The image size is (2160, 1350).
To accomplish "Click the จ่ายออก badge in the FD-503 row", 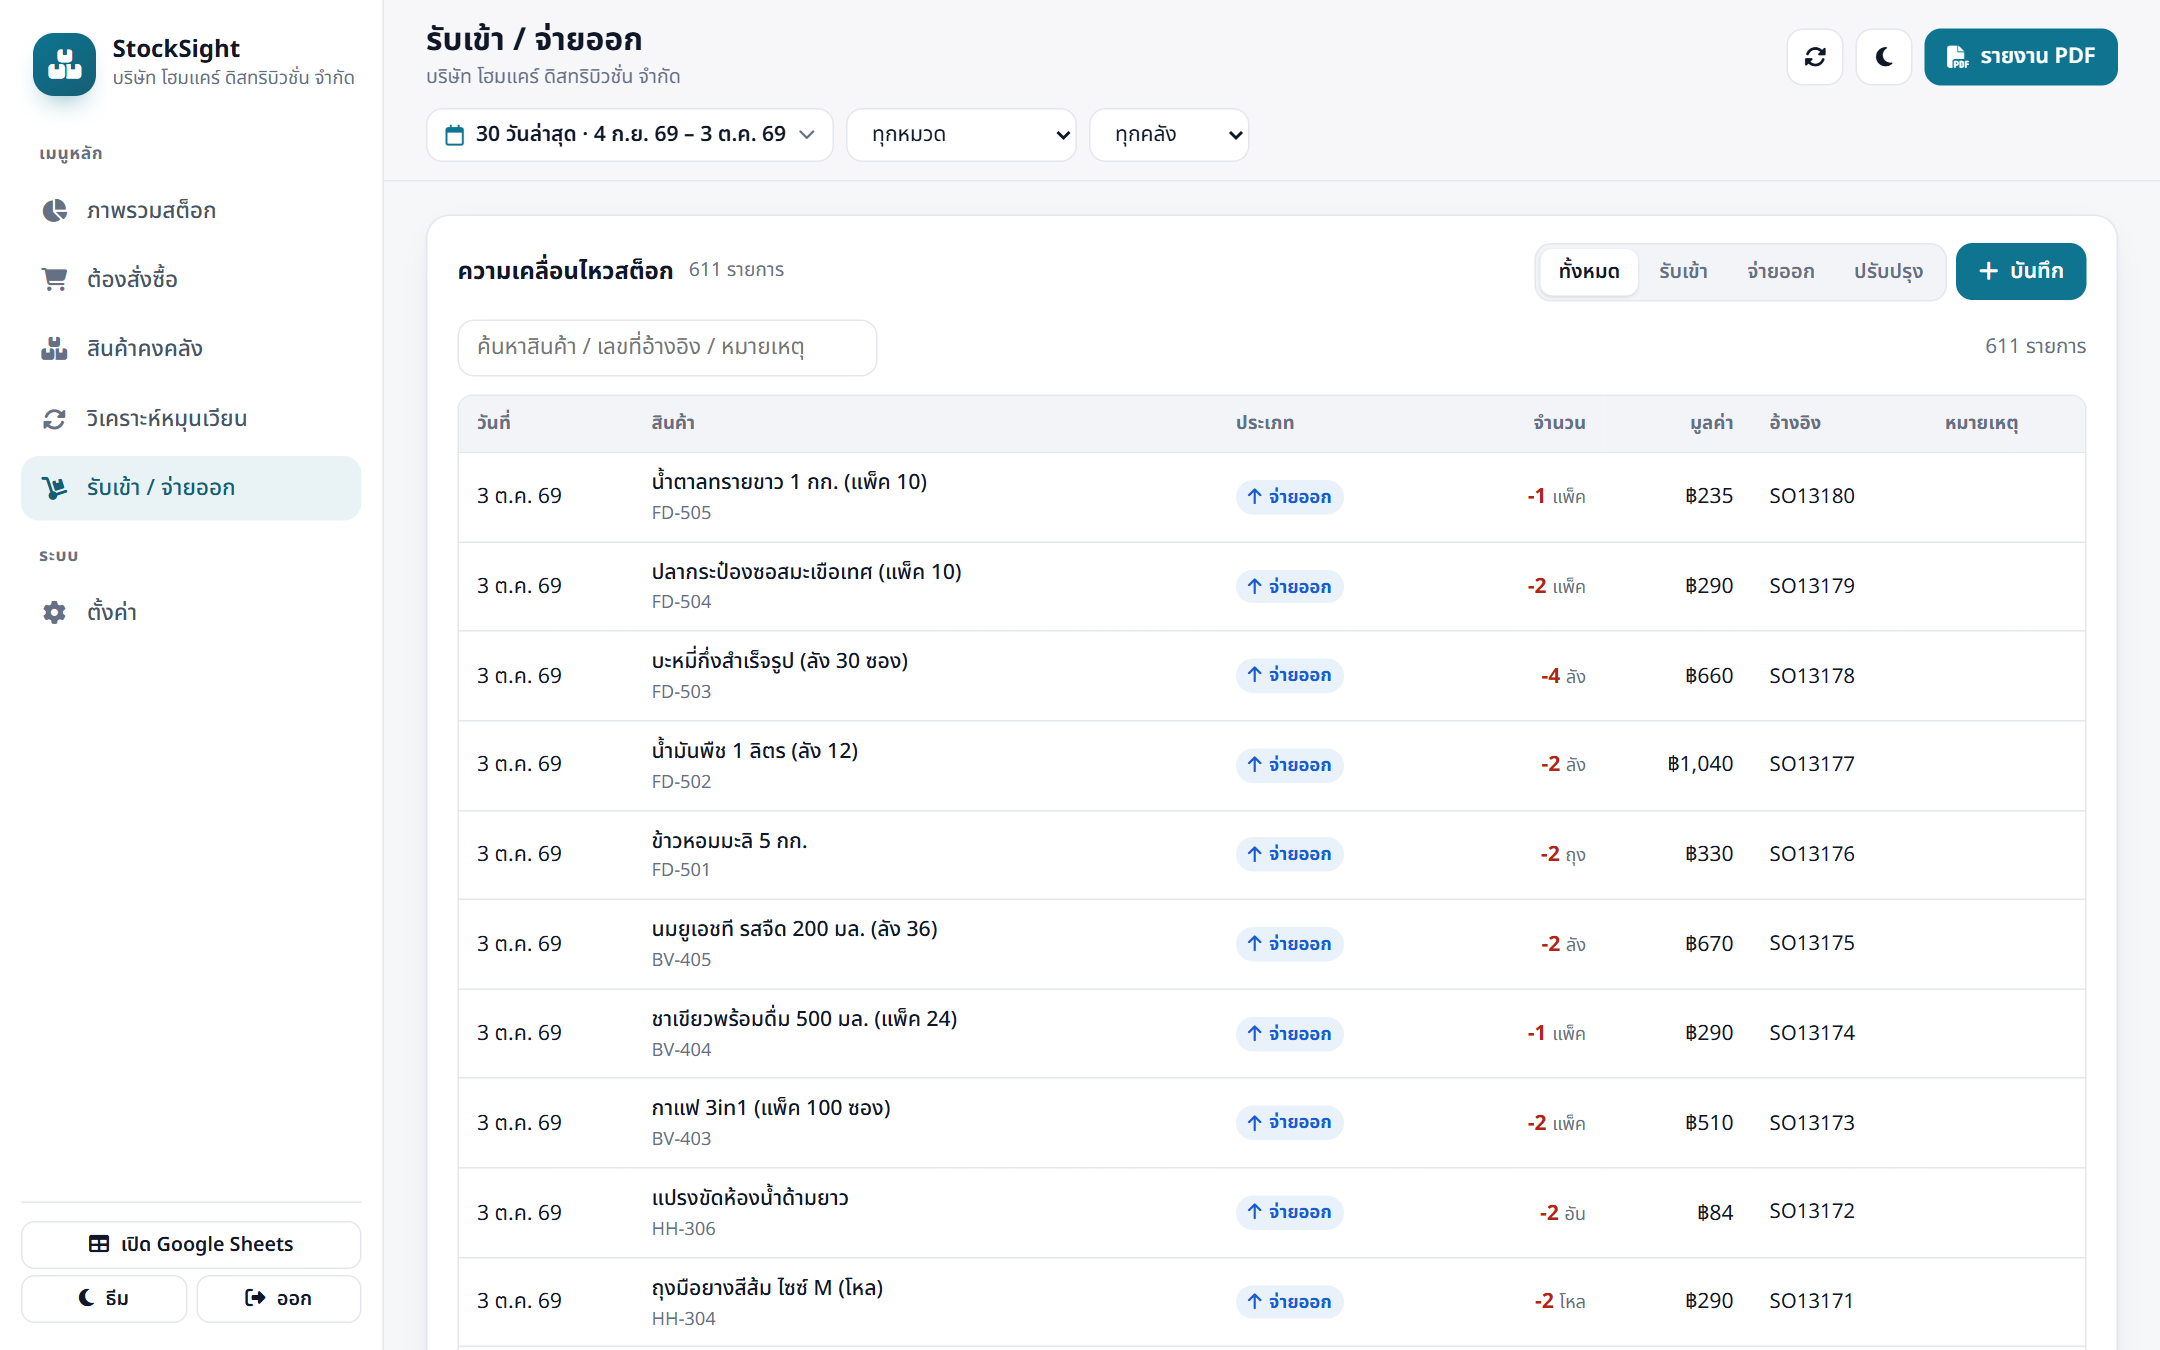I will tap(1289, 676).
